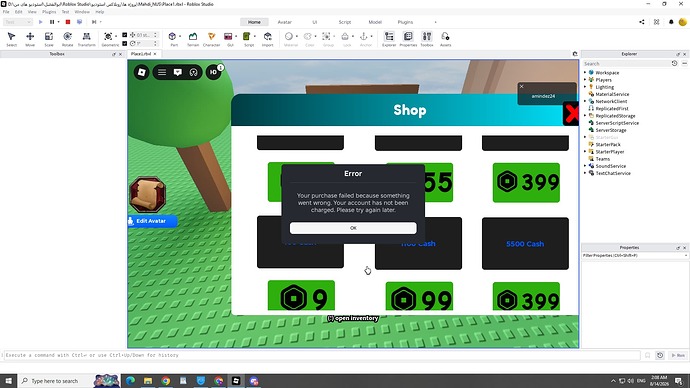
Task: Buy the 5500 Cash item
Action: tap(525, 243)
